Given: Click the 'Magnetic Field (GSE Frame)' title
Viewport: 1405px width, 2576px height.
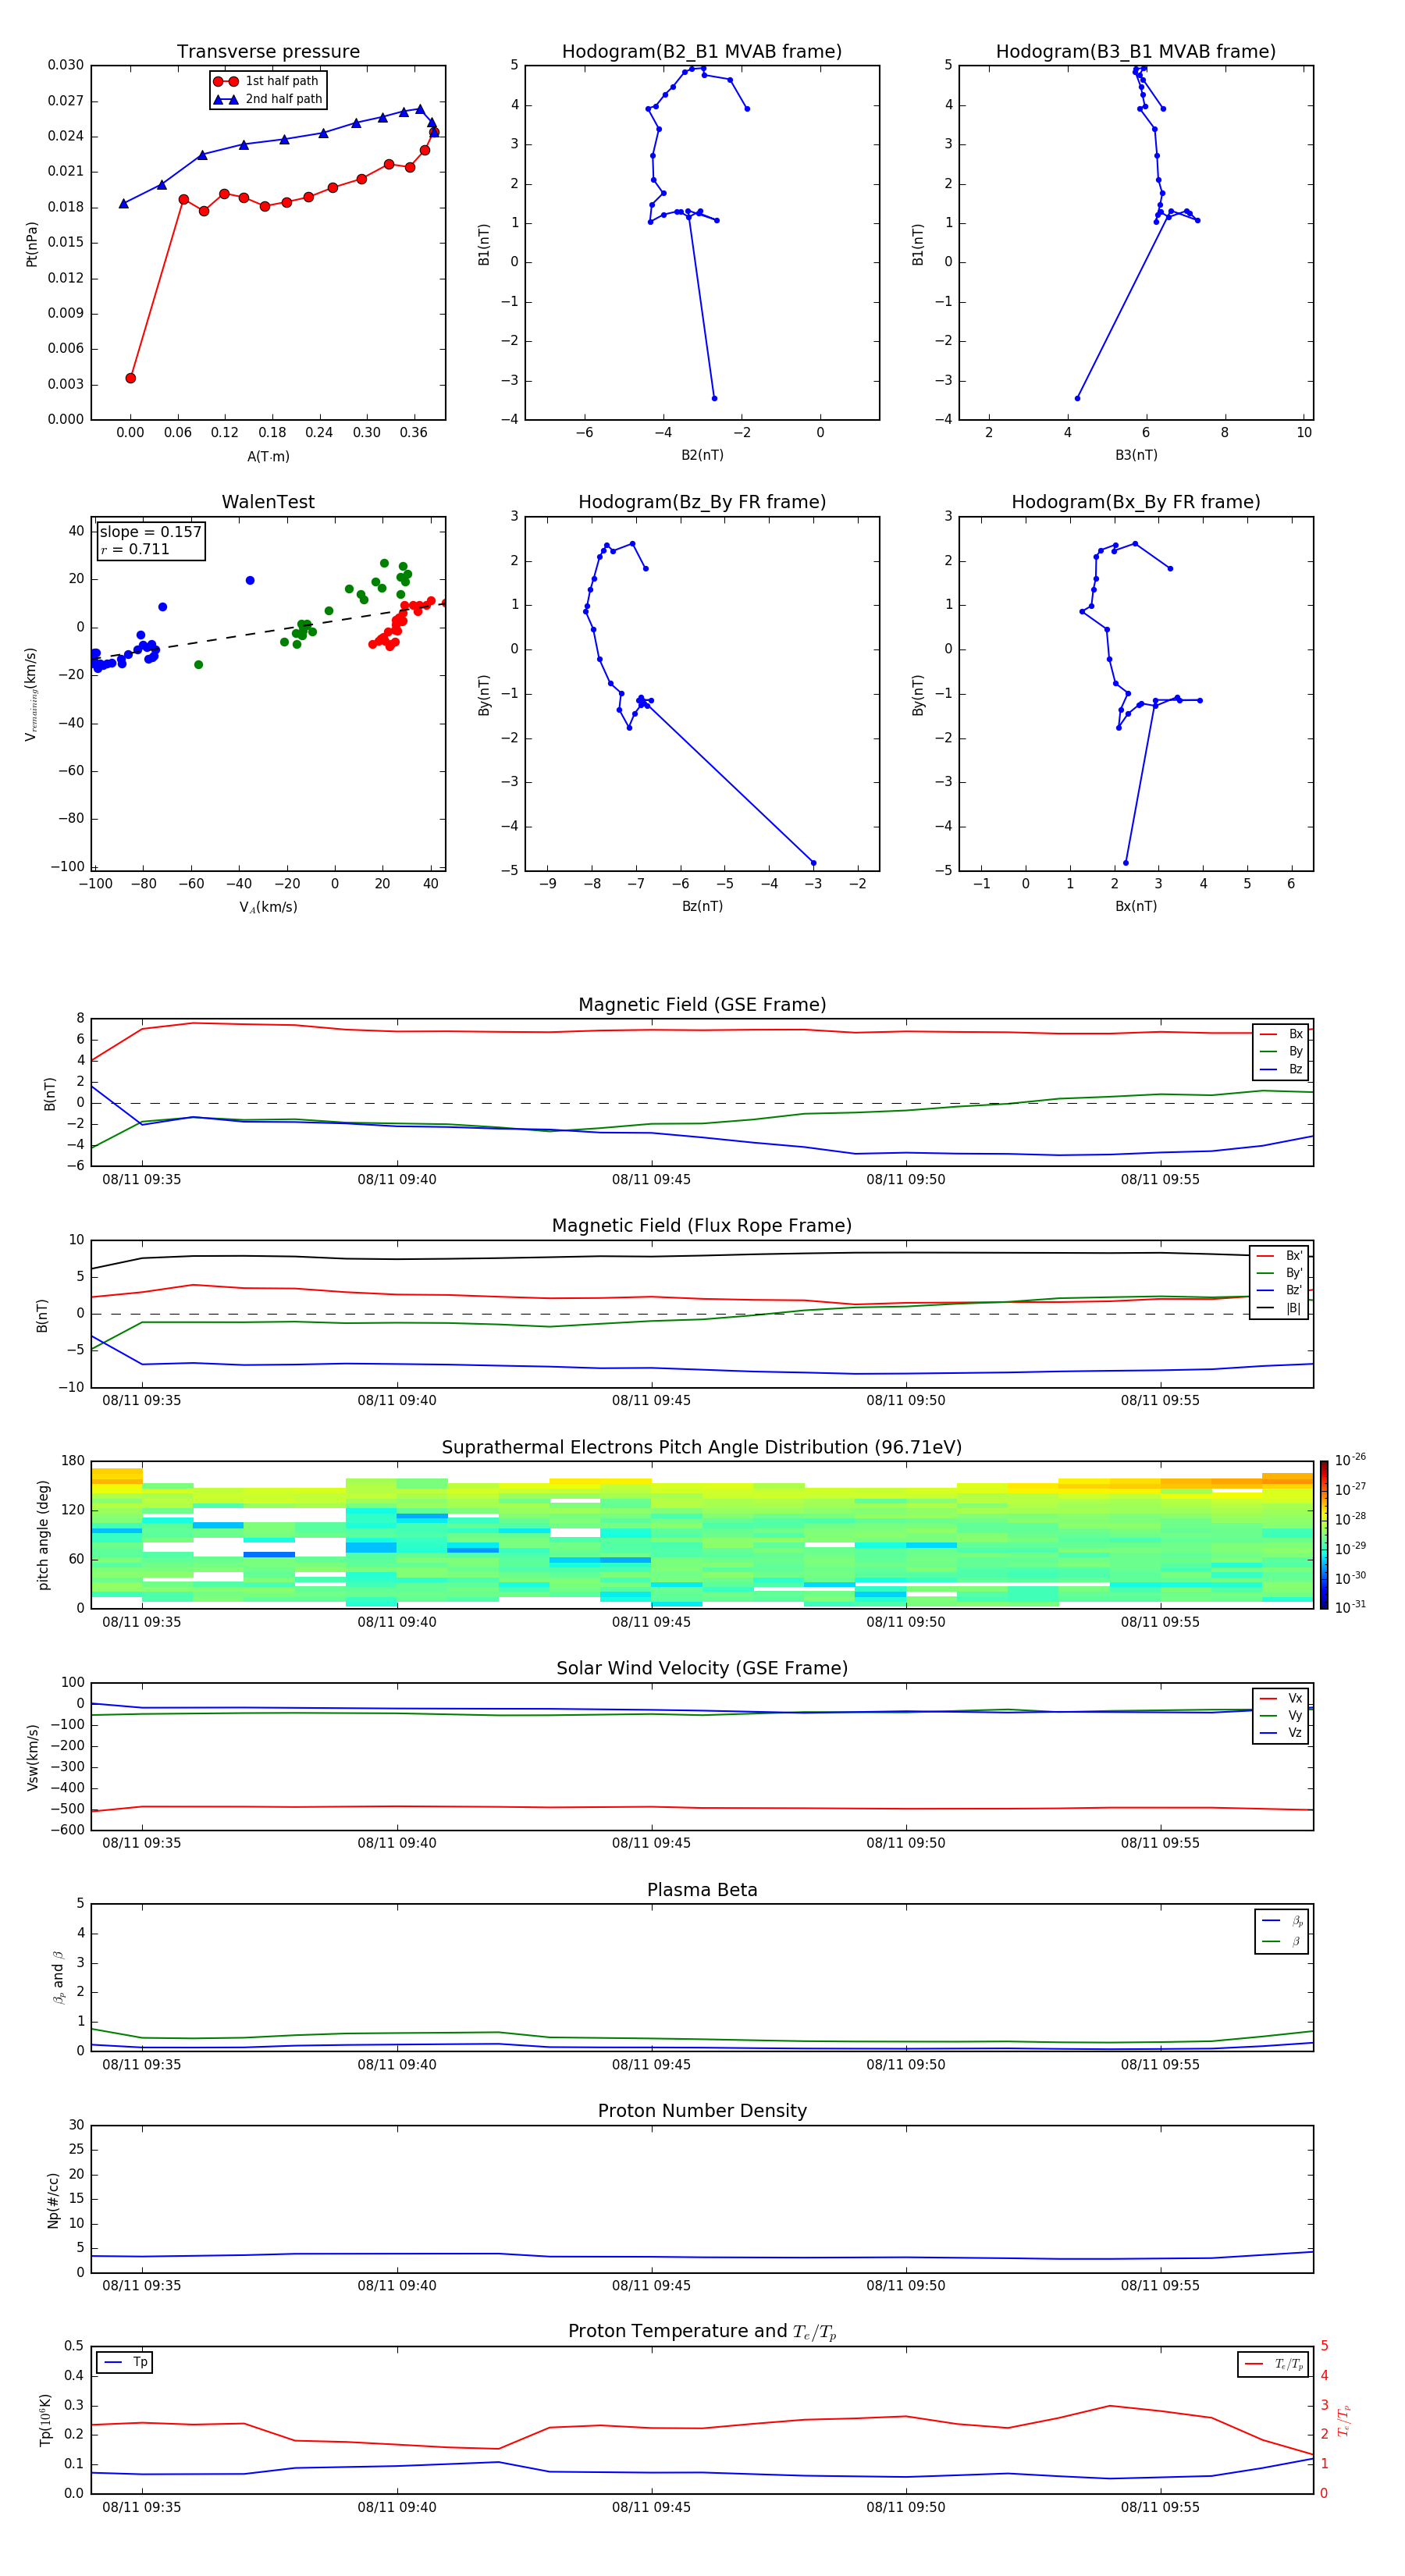Looking at the screenshot, I should [702, 1005].
